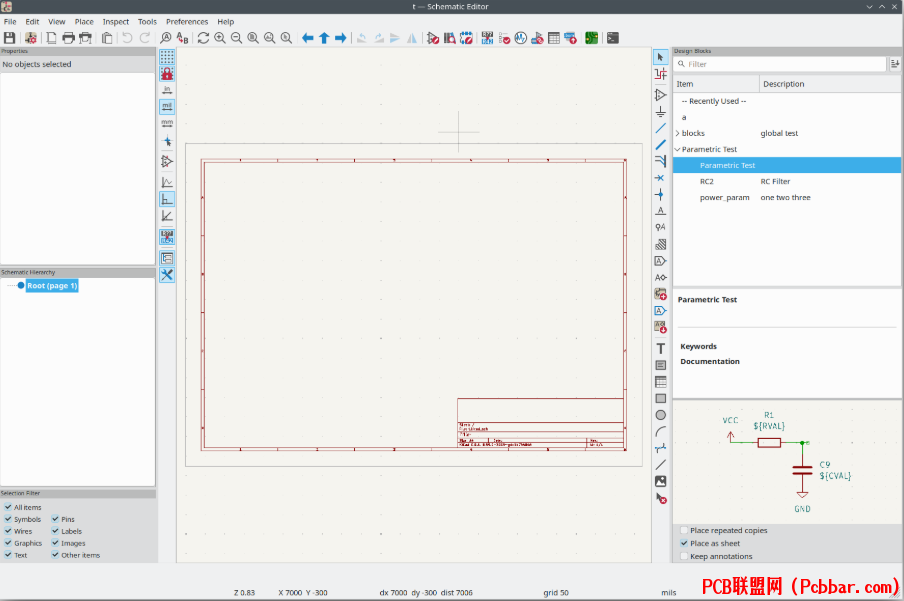Toggle full-window crosshair cursor
This screenshot has width=904, height=601.
tap(167, 141)
